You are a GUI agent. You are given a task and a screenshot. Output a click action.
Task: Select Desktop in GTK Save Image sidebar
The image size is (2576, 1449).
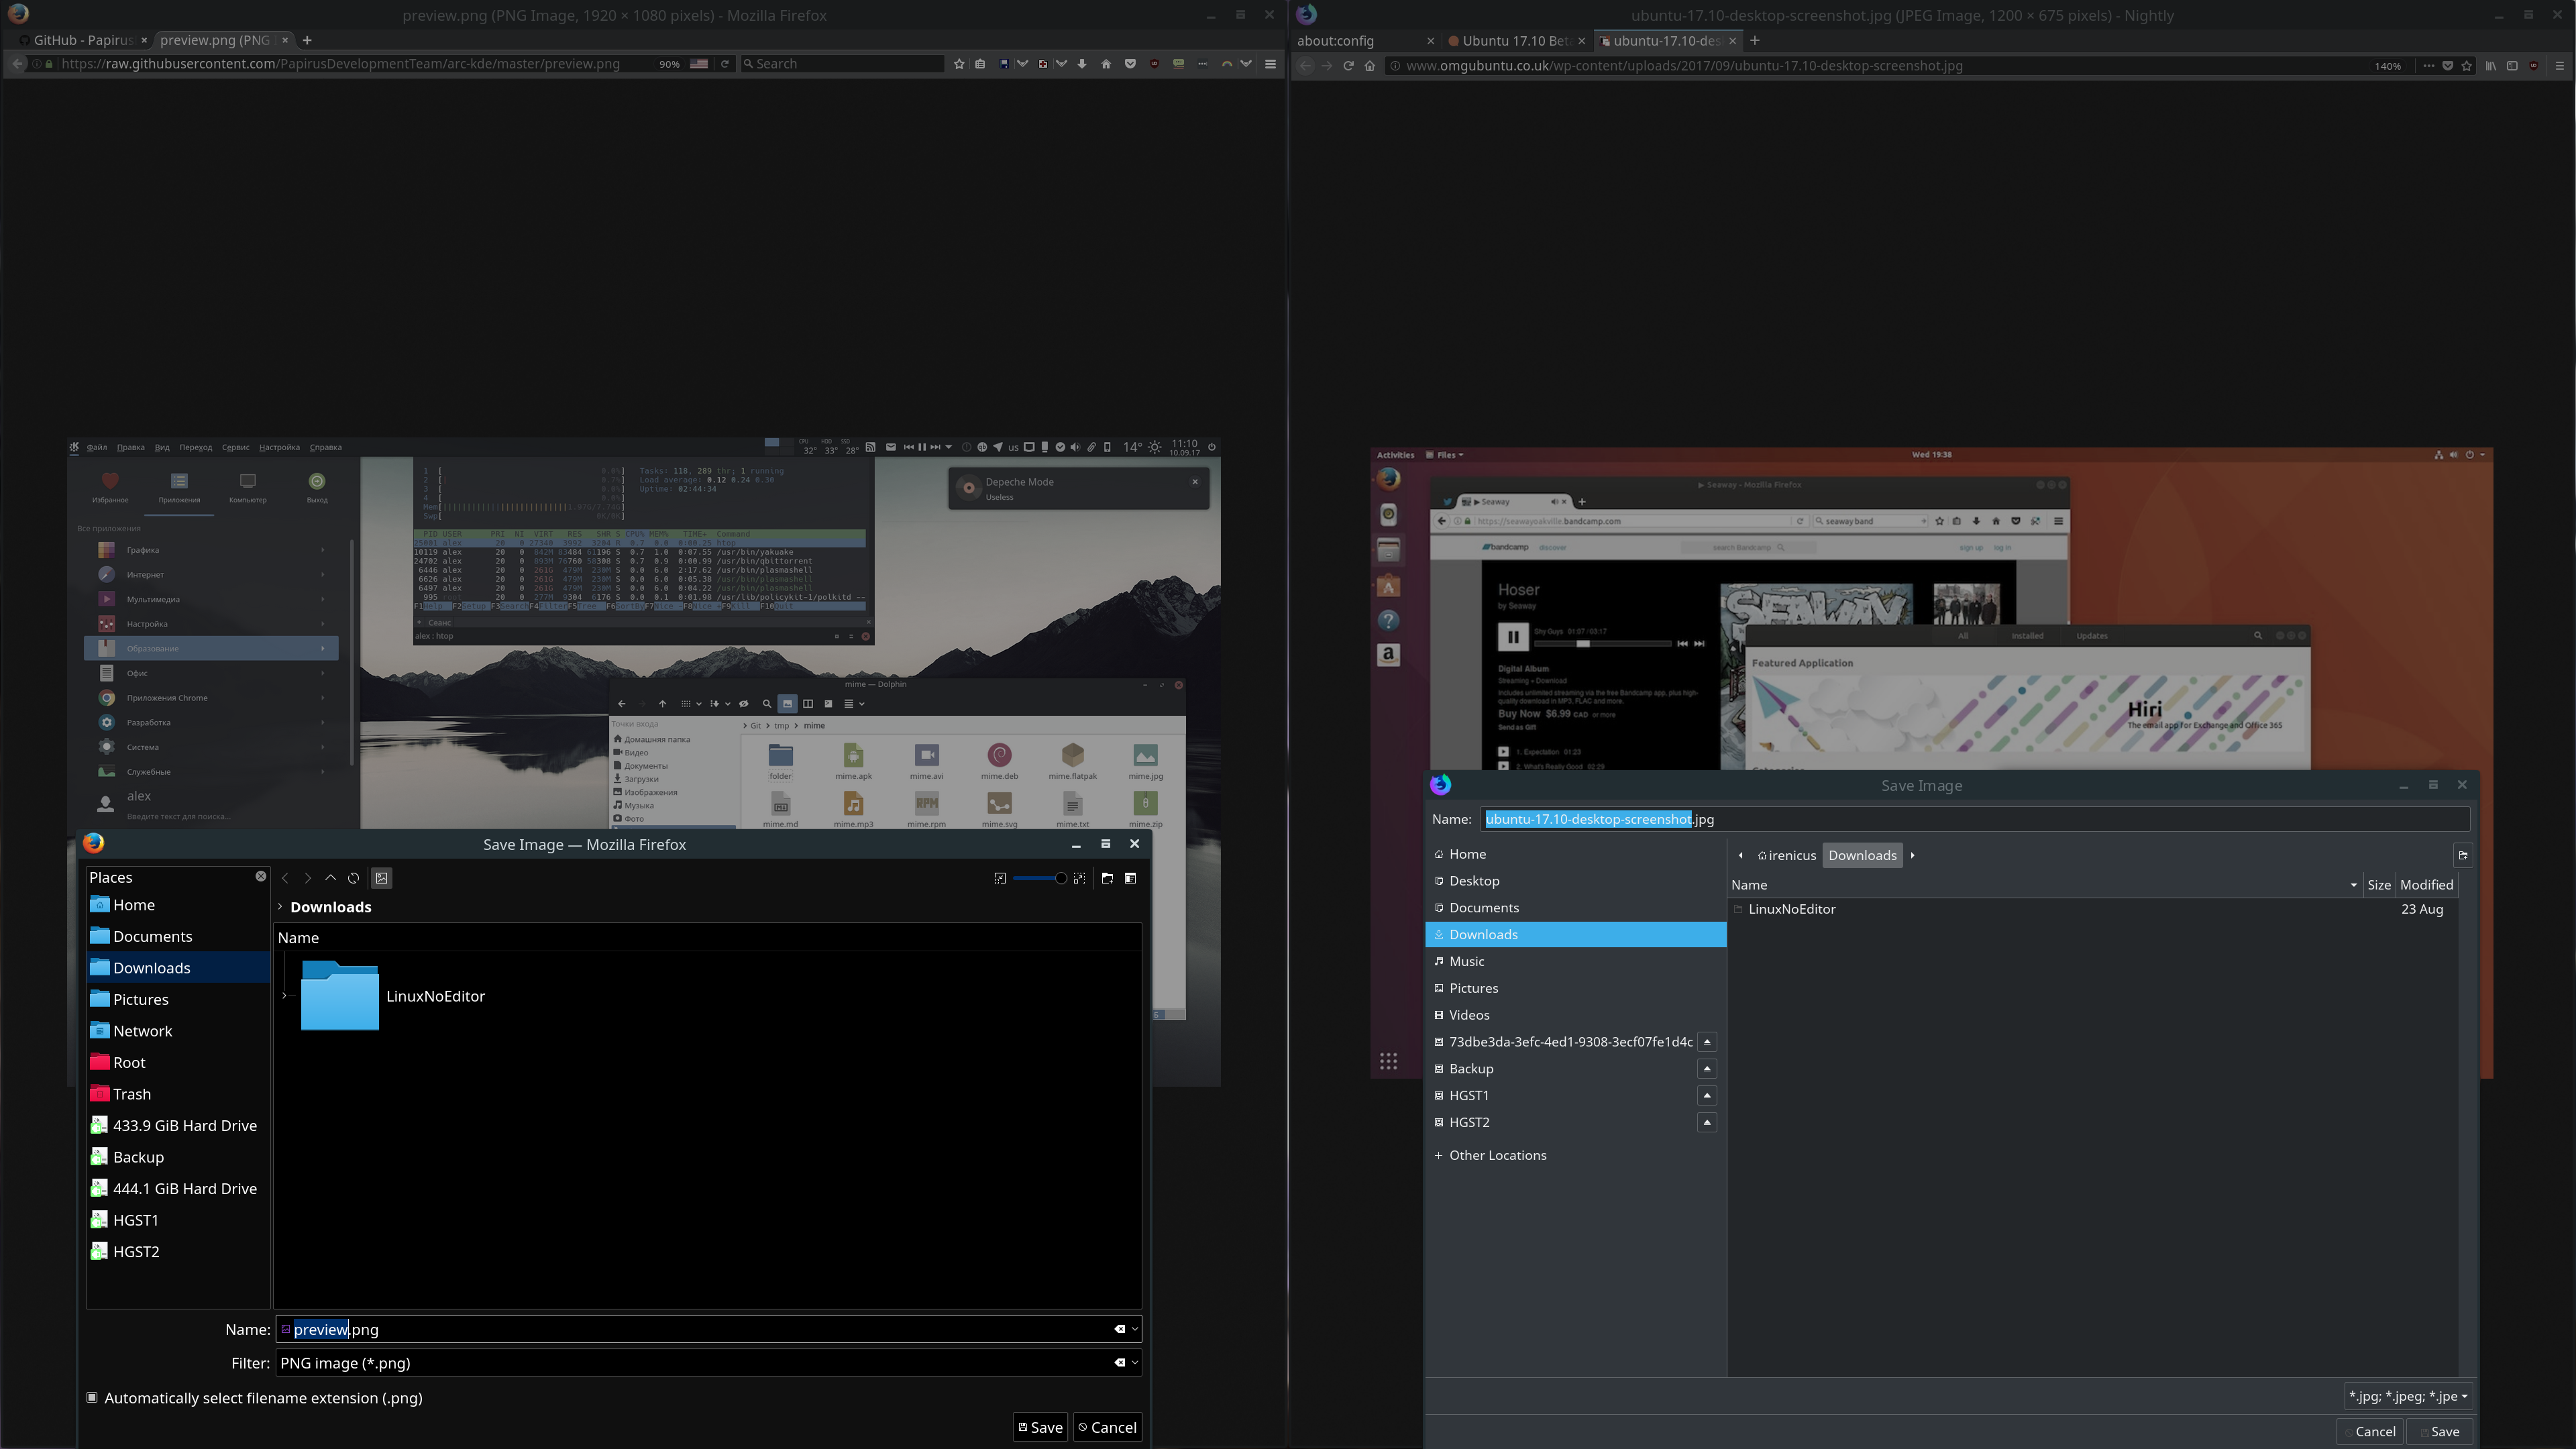[1576, 881]
